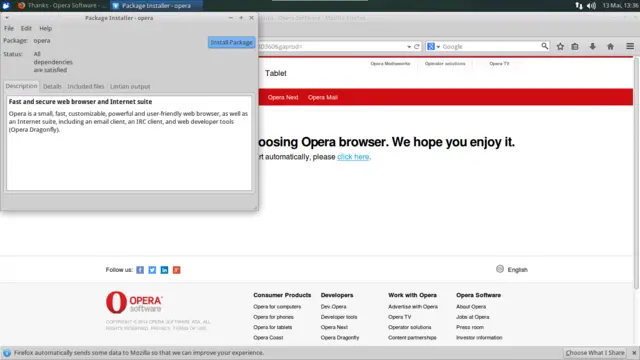Open the Edit menu in Package Installer
This screenshot has width=640, height=360.
[26, 28]
